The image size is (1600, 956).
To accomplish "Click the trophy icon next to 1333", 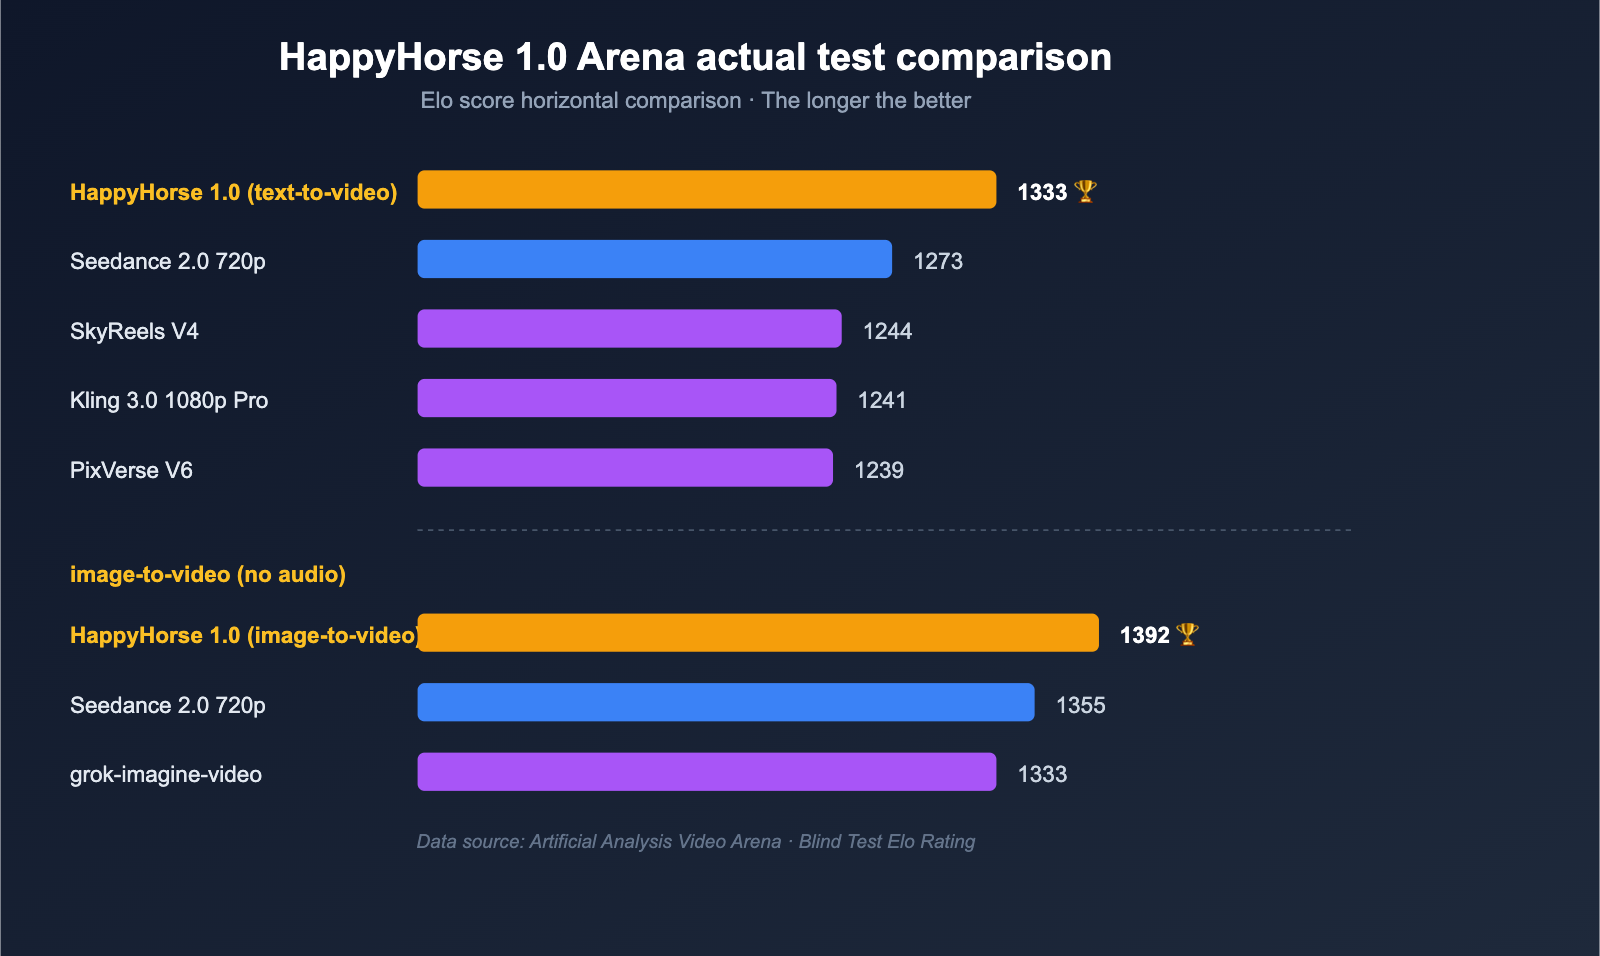I will (x=1085, y=191).
